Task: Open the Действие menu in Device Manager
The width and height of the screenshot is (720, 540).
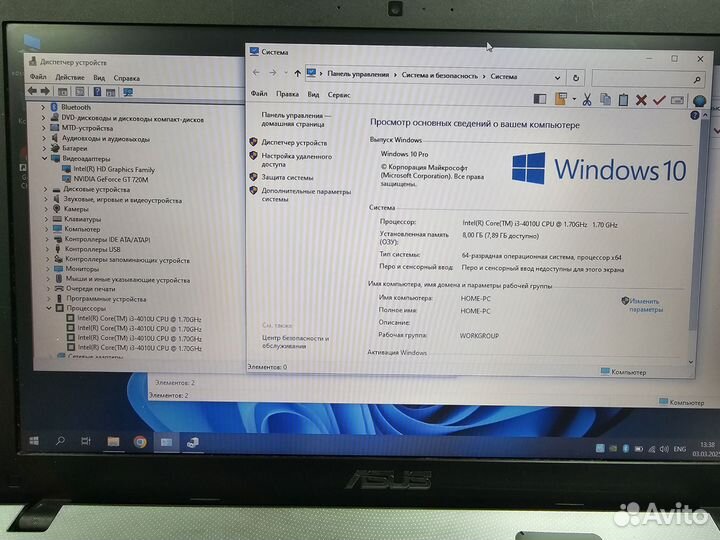Action: [69, 78]
